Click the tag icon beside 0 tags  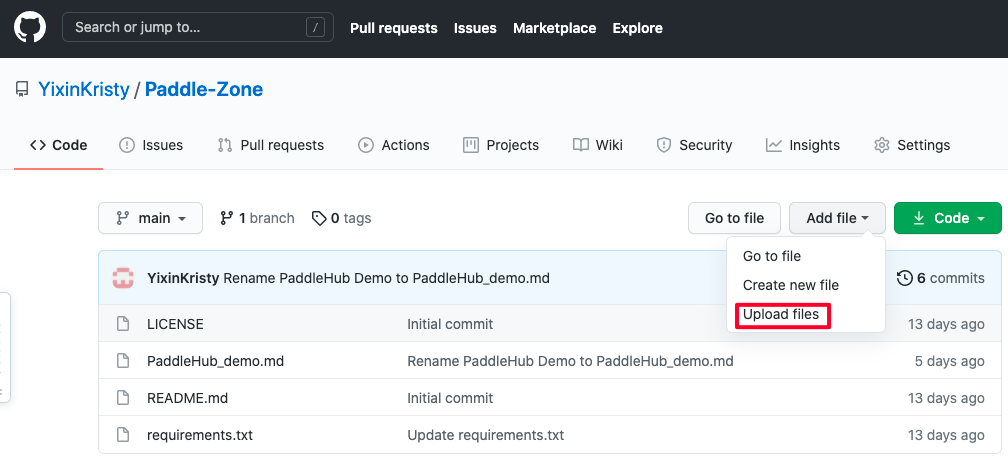pos(319,219)
